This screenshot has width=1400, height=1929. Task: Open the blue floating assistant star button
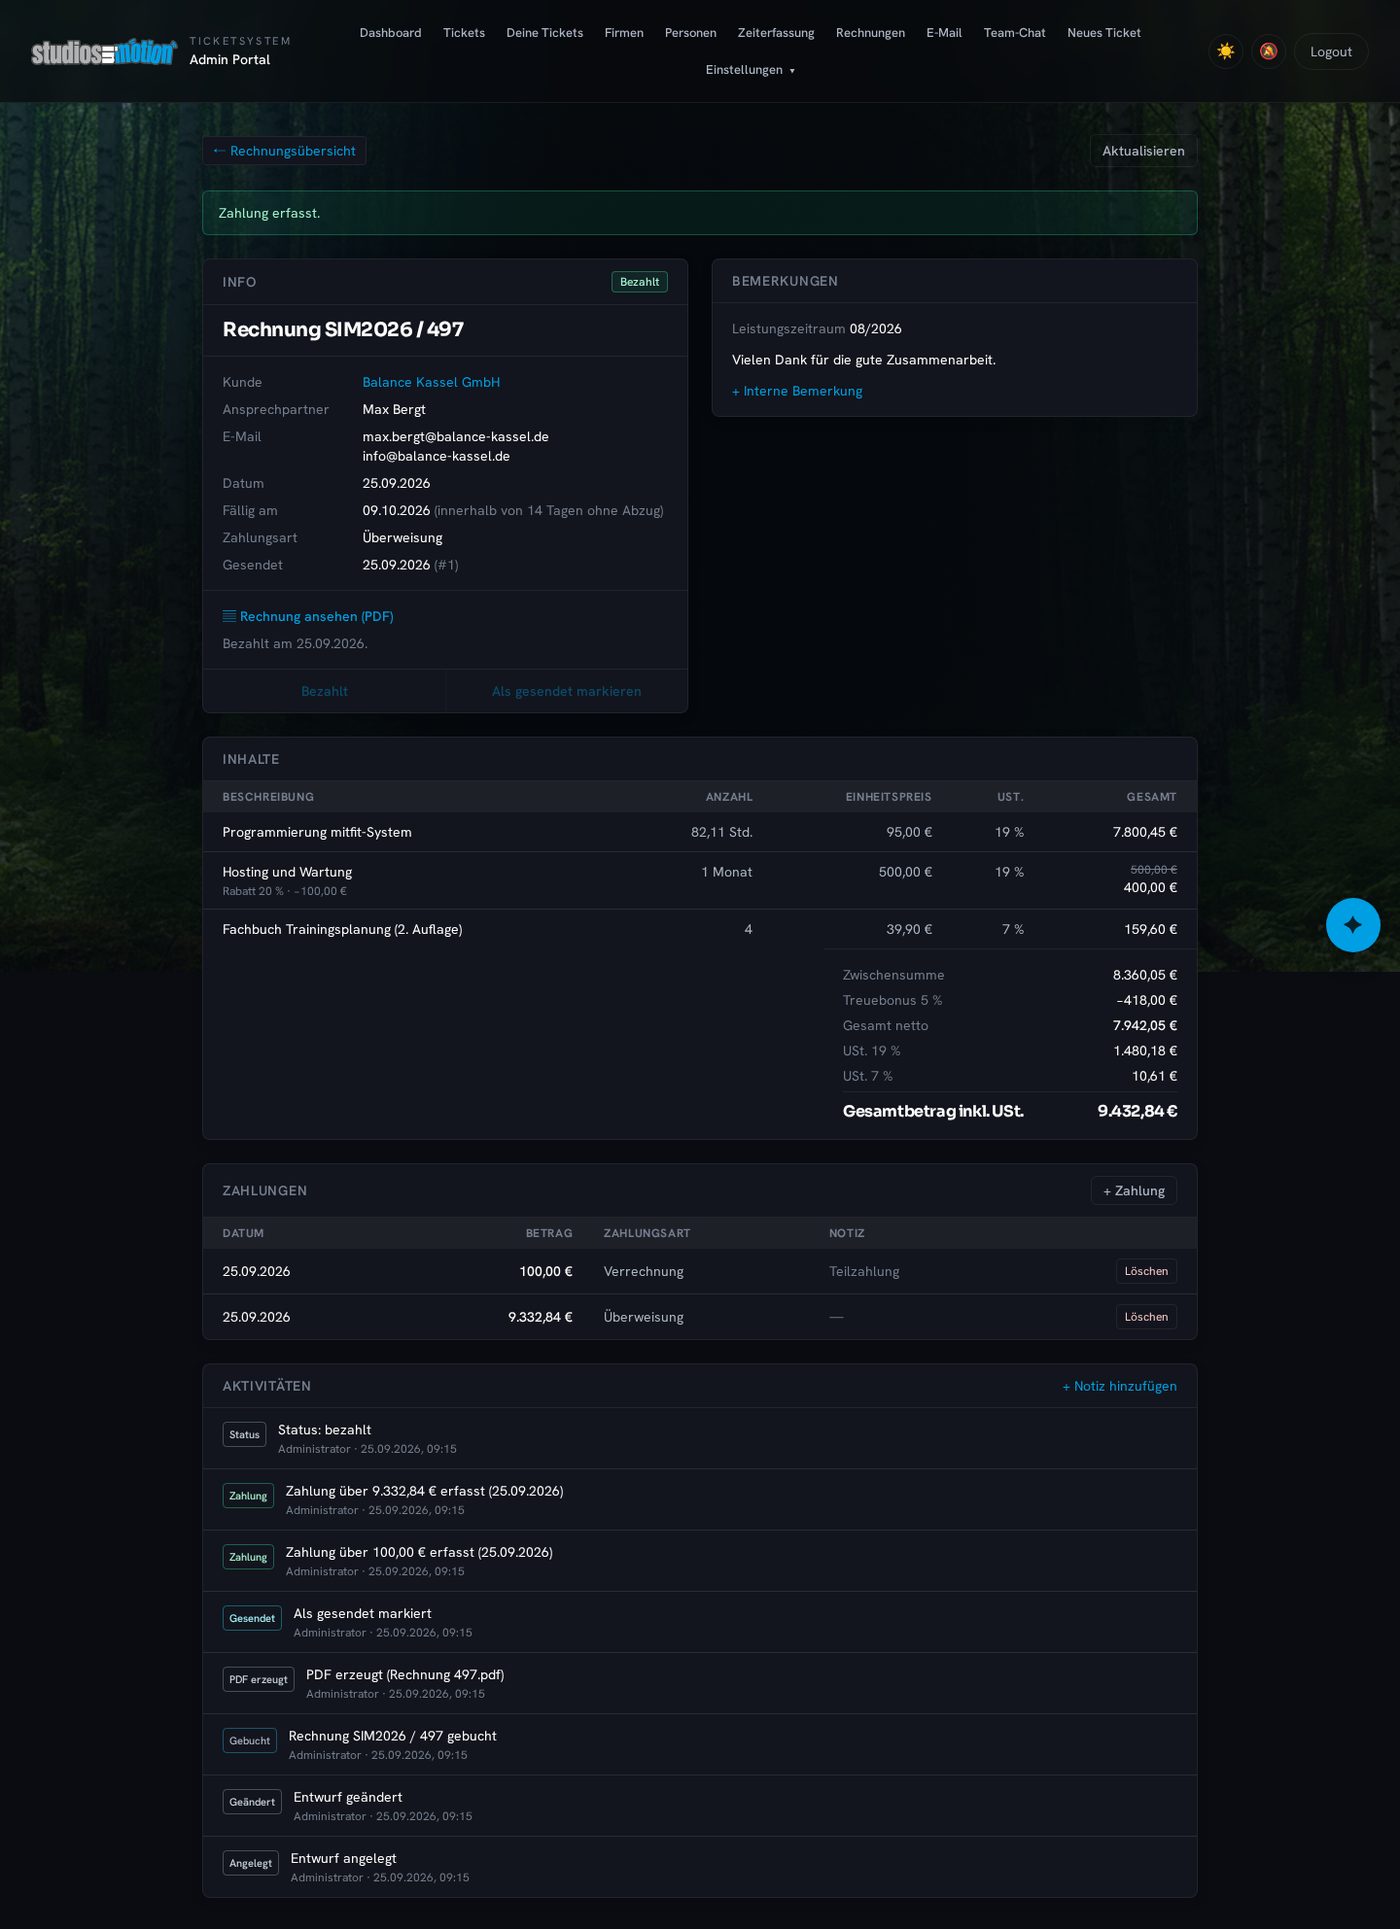(1353, 925)
